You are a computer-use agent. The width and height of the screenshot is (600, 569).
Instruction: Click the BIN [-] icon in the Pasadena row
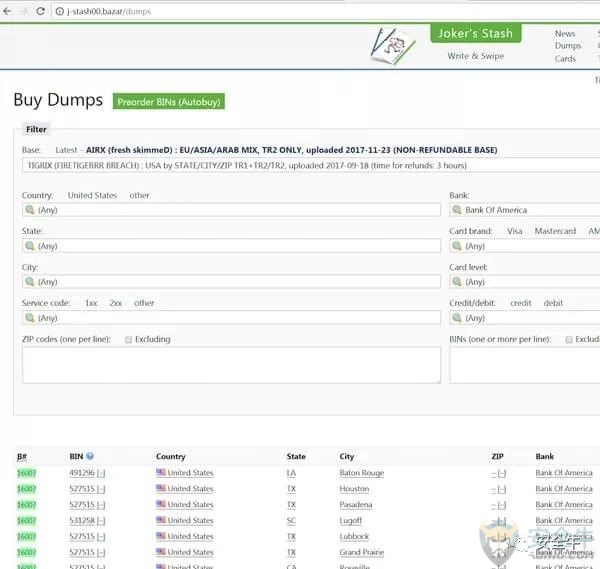tap(101, 505)
